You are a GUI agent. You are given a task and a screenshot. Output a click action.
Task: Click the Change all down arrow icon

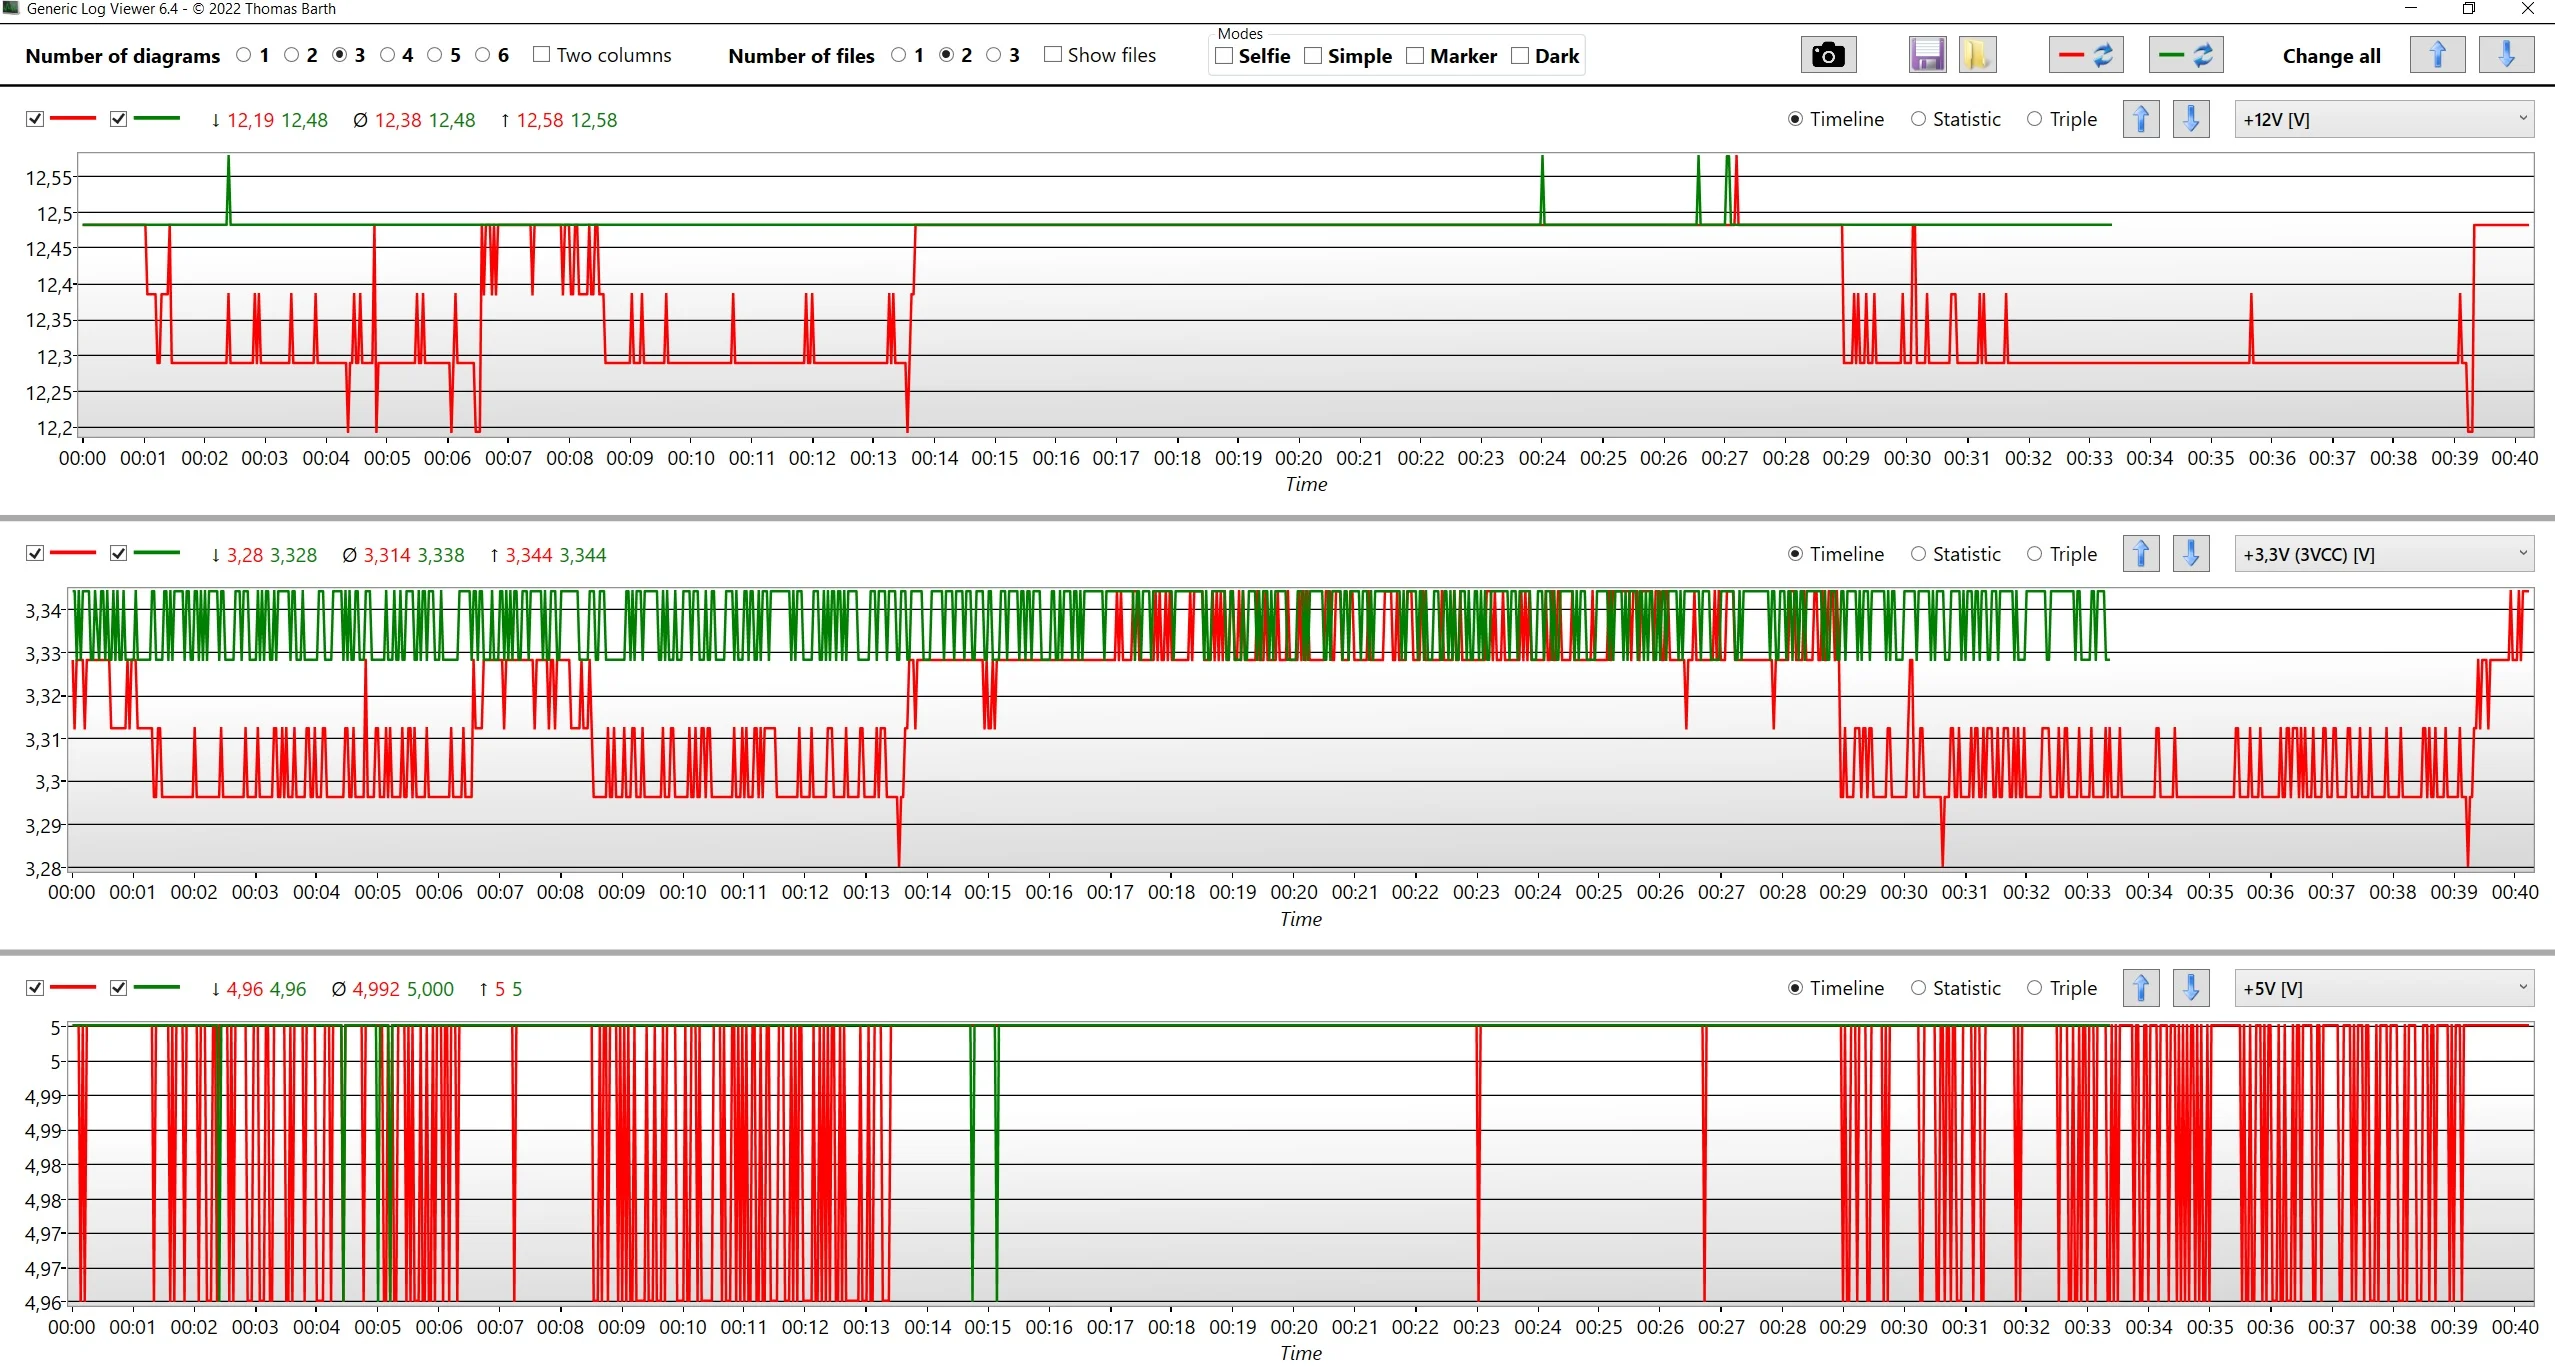pos(2506,55)
